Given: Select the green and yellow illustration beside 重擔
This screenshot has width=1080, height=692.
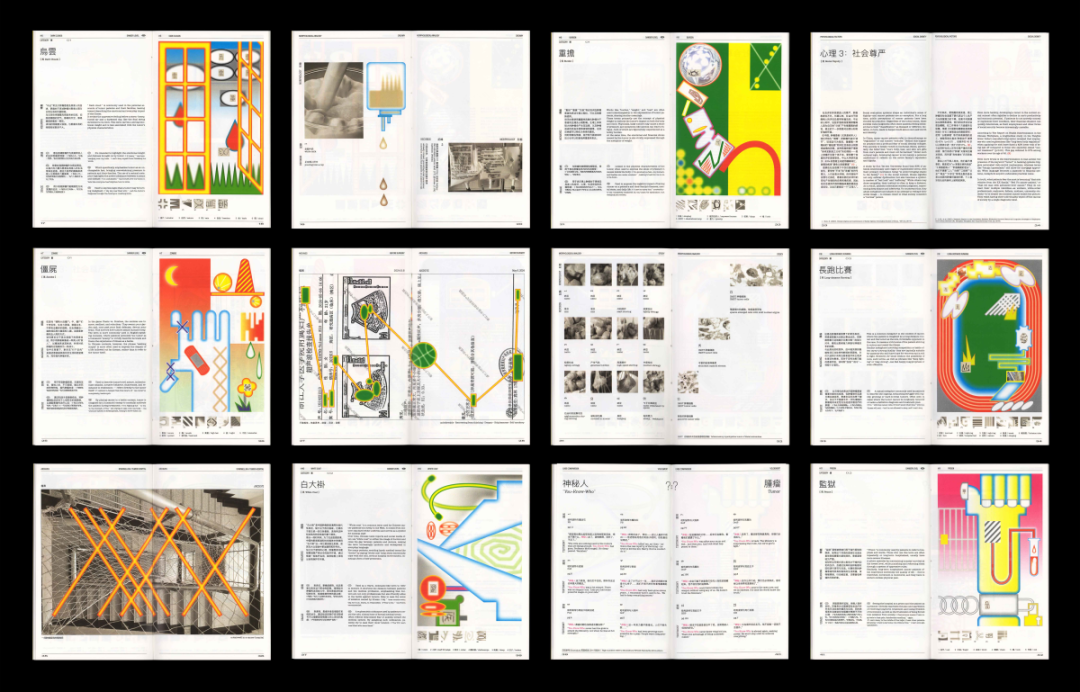Looking at the screenshot, I should point(729,118).
